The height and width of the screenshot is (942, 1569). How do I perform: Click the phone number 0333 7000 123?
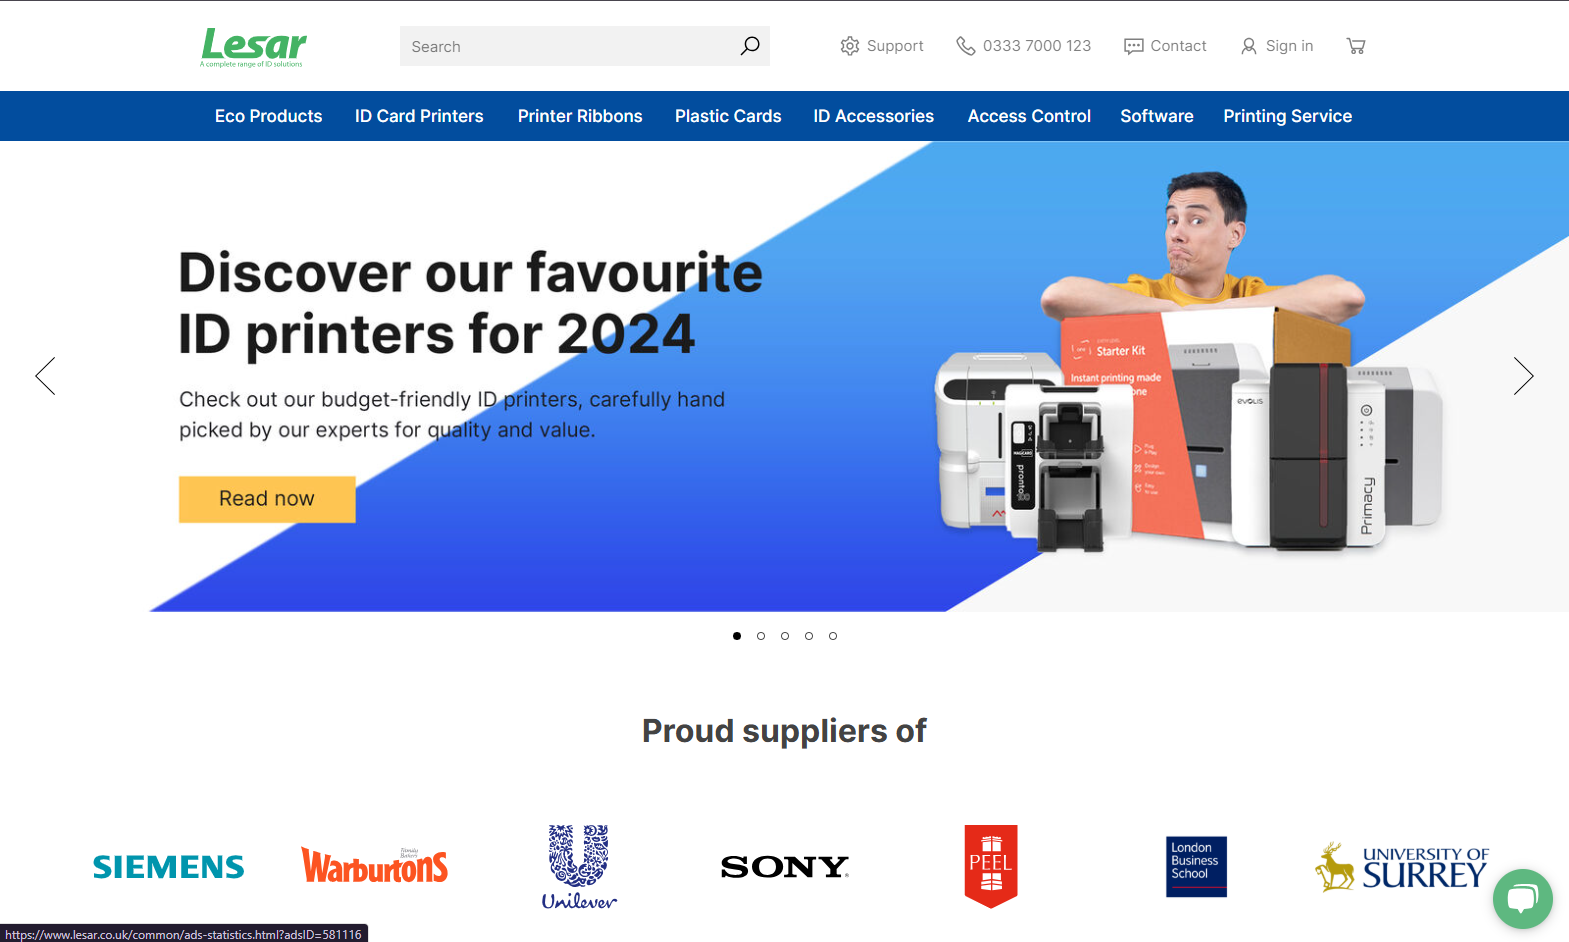[1036, 46]
